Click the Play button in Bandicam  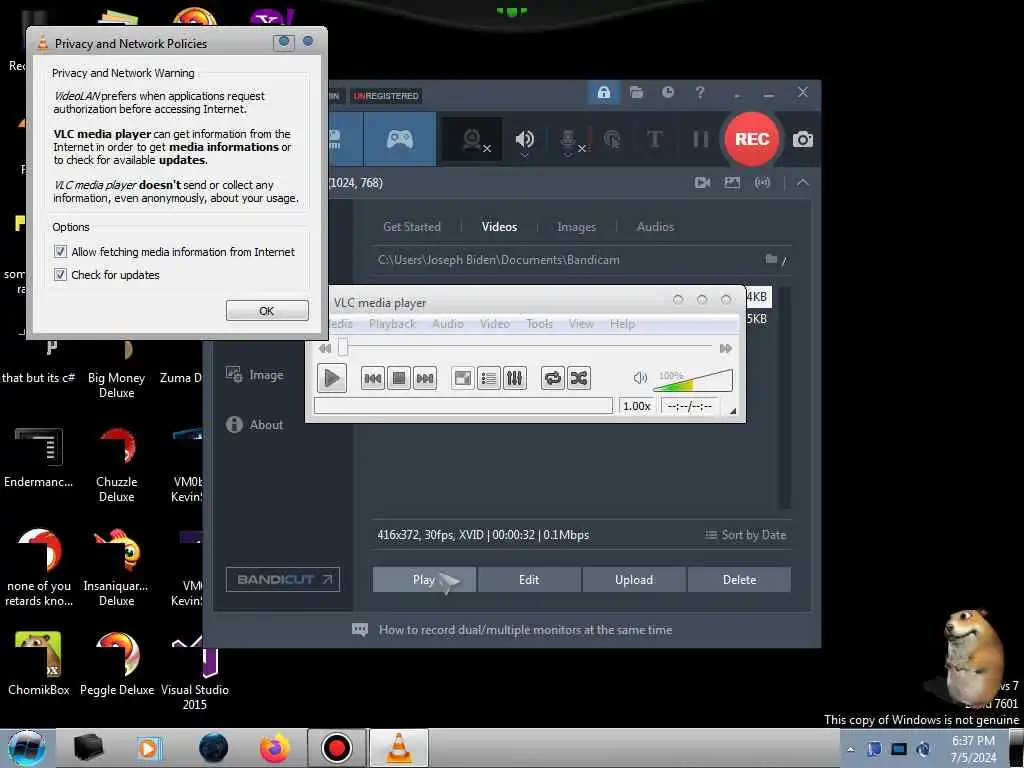pos(424,579)
